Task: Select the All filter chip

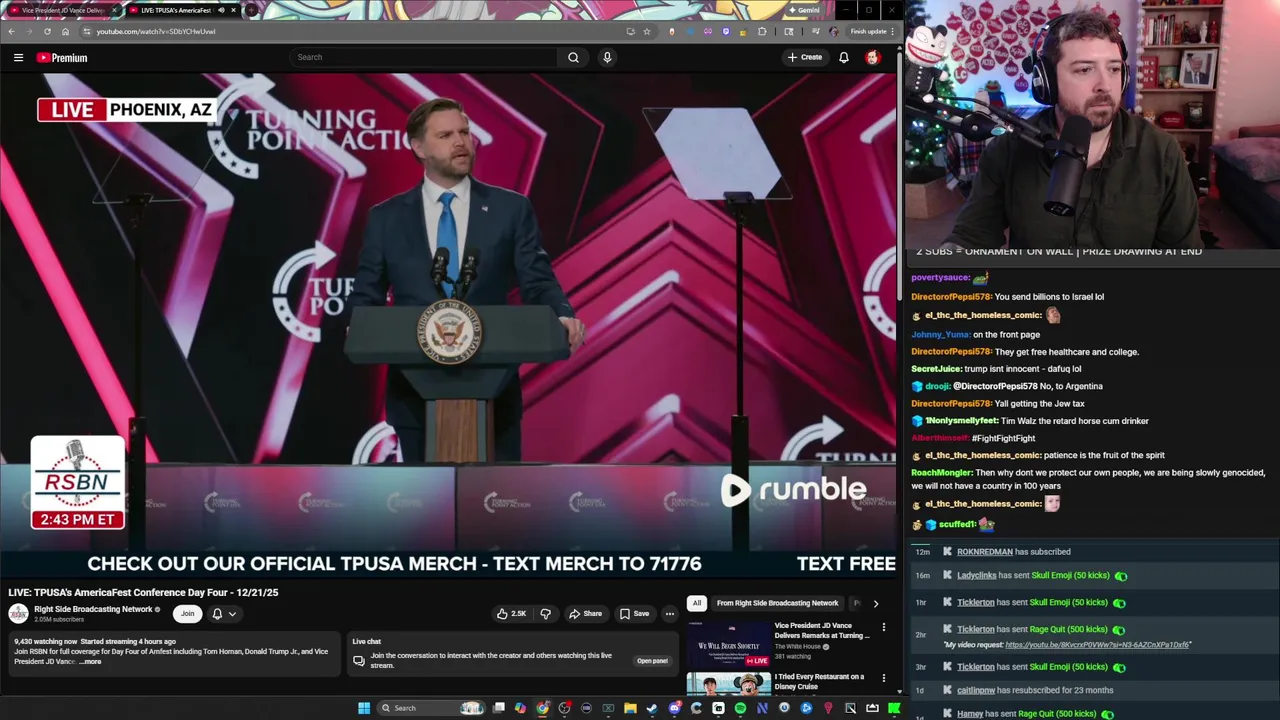Action: tap(696, 603)
